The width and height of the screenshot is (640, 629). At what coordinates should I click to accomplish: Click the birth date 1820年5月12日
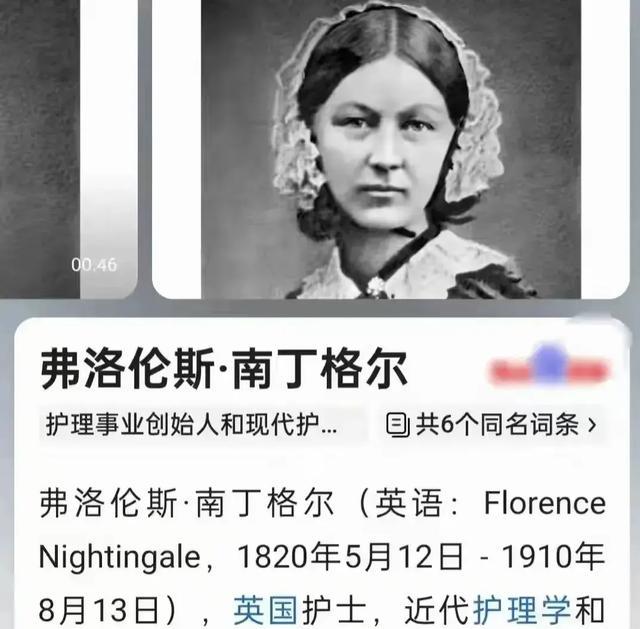[350, 557]
